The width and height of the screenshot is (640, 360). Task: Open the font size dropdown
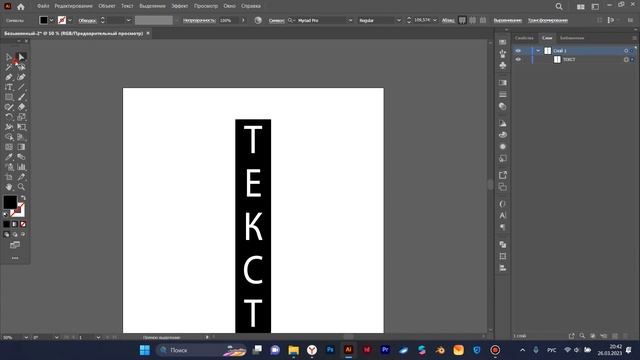click(x=435, y=20)
